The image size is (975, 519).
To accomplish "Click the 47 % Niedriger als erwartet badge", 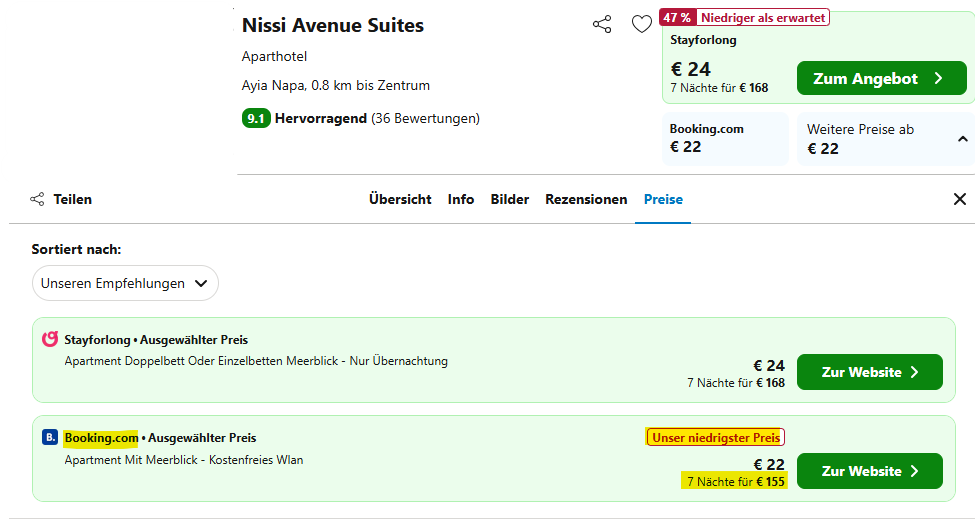I will click(x=744, y=17).
